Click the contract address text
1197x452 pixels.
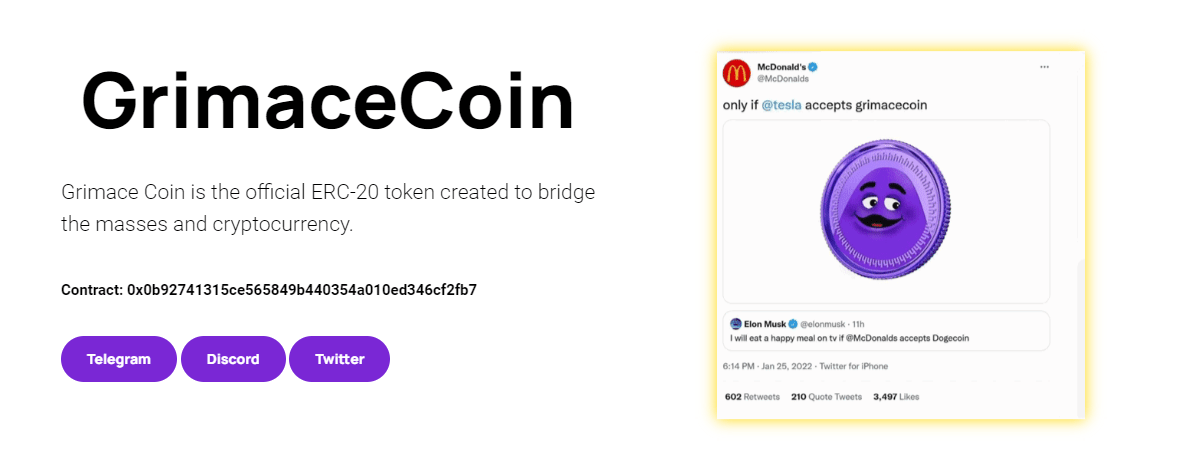point(269,290)
